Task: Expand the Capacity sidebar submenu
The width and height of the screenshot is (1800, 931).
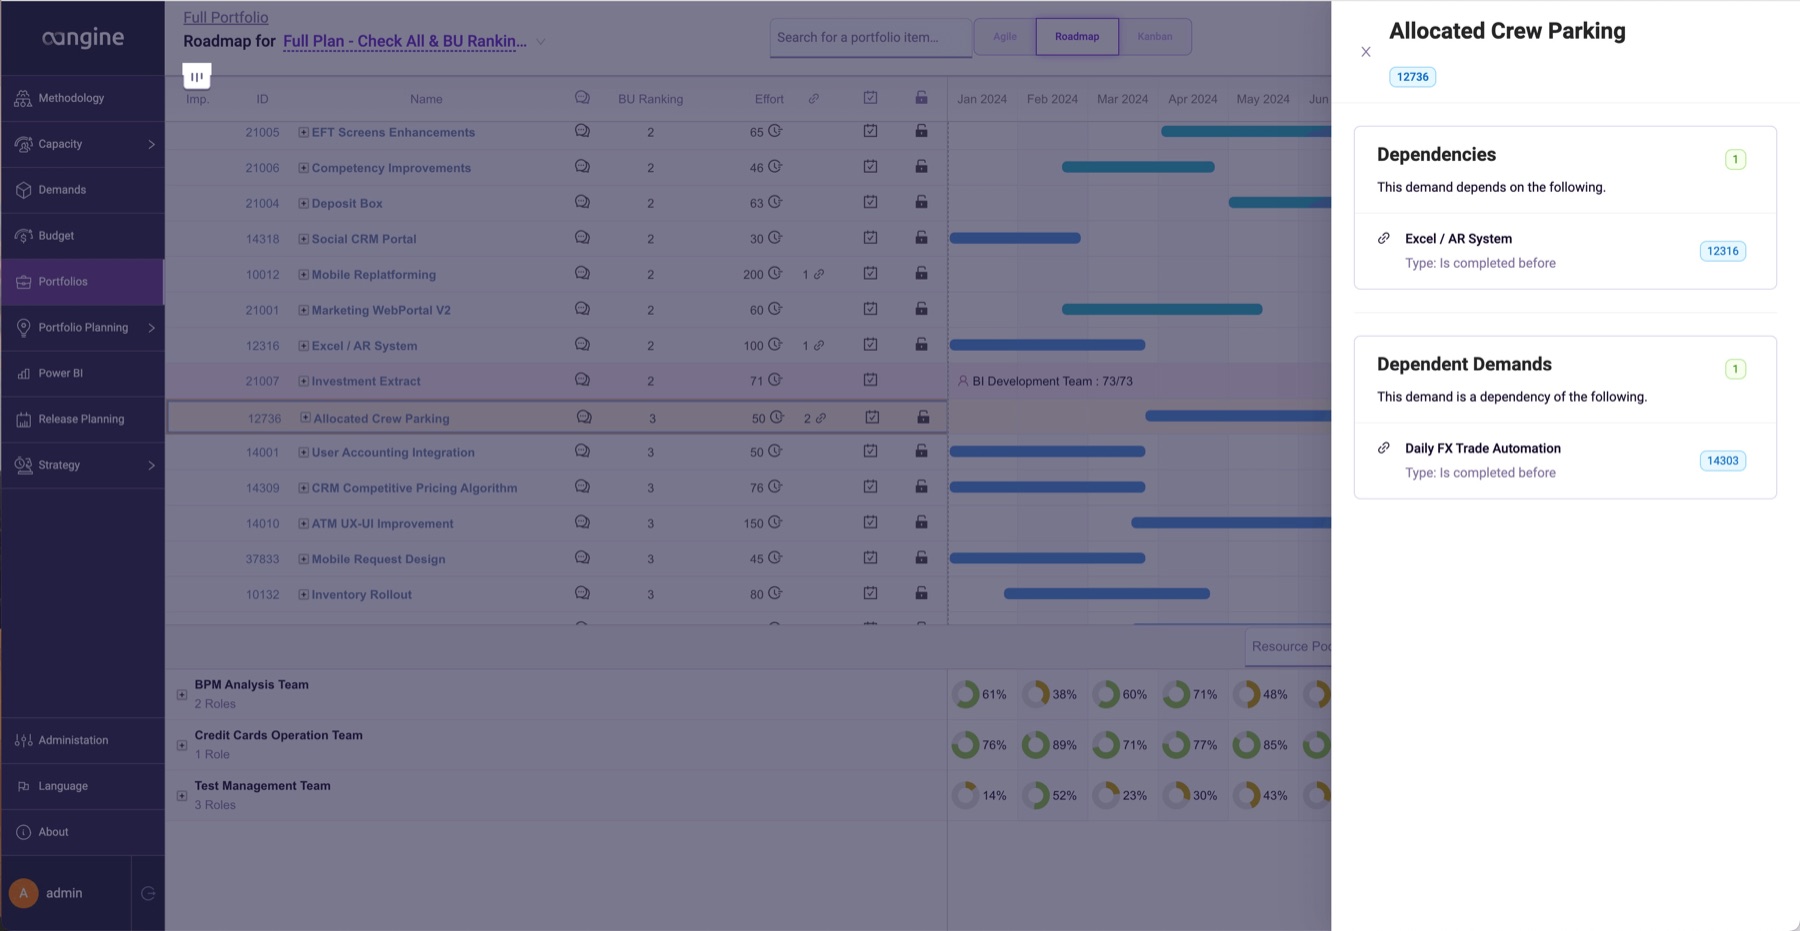Action: pos(151,144)
